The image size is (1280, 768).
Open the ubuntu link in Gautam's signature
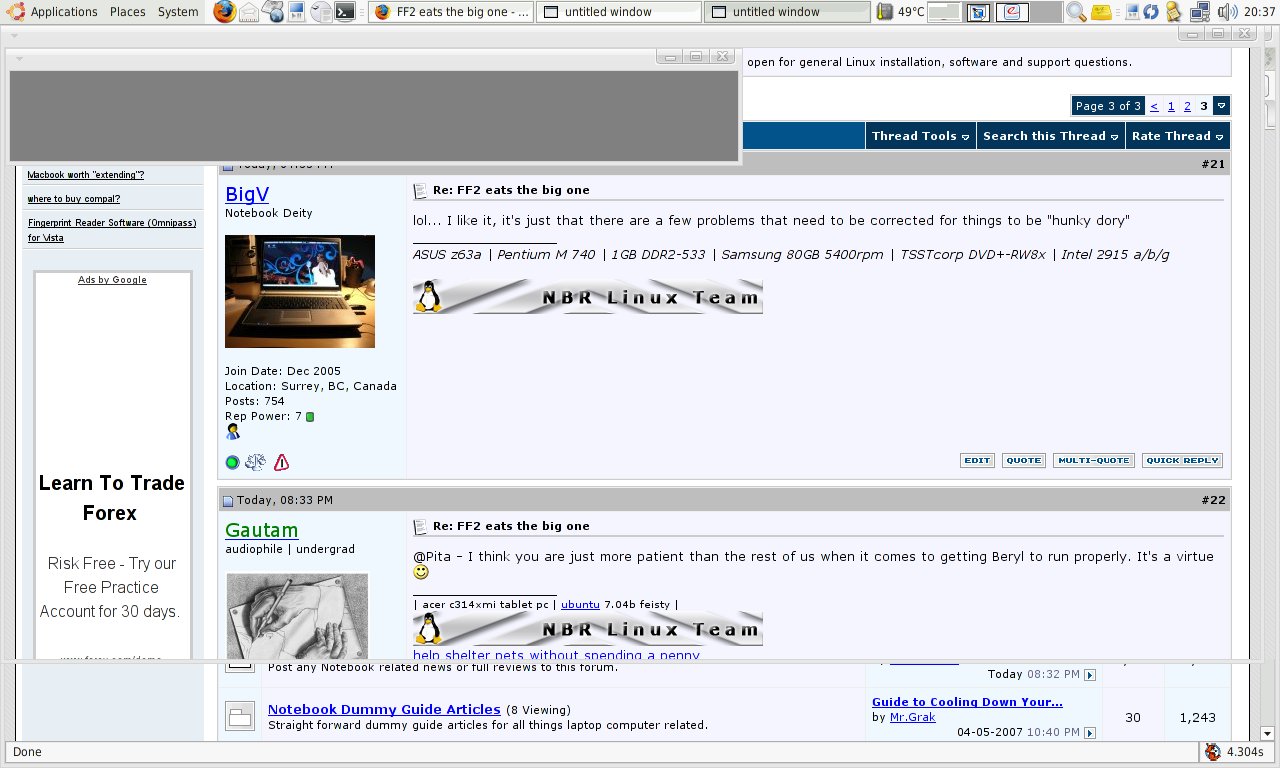[580, 604]
